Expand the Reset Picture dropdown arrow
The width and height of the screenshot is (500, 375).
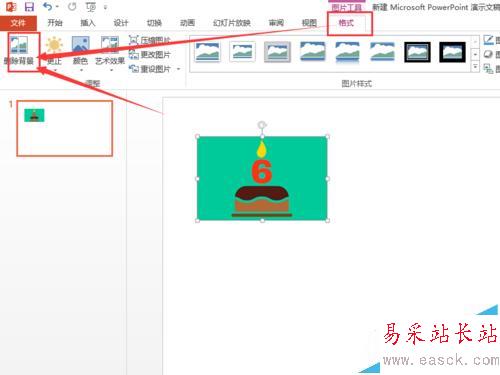pos(179,69)
